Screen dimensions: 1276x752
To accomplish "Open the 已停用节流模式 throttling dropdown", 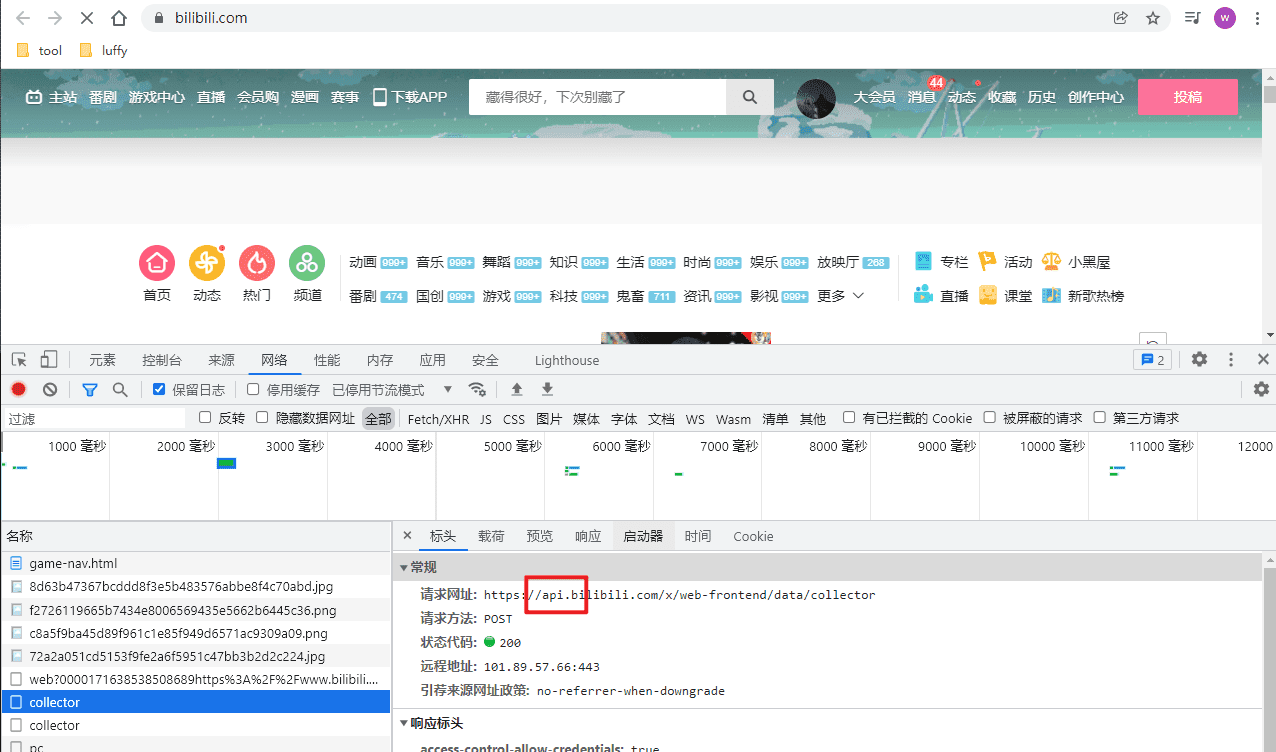I will 392,389.
